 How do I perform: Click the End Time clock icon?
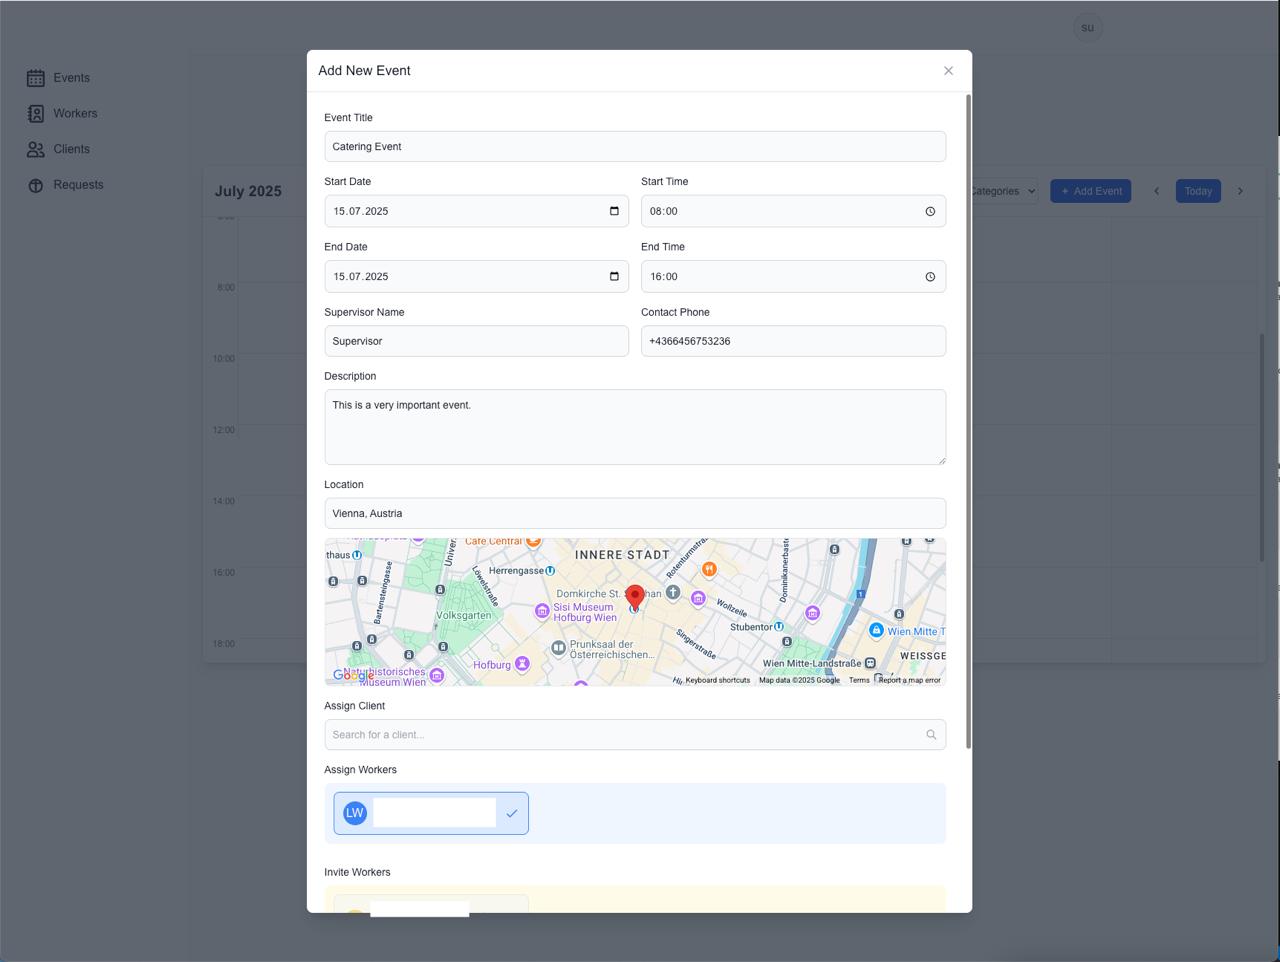point(930,277)
